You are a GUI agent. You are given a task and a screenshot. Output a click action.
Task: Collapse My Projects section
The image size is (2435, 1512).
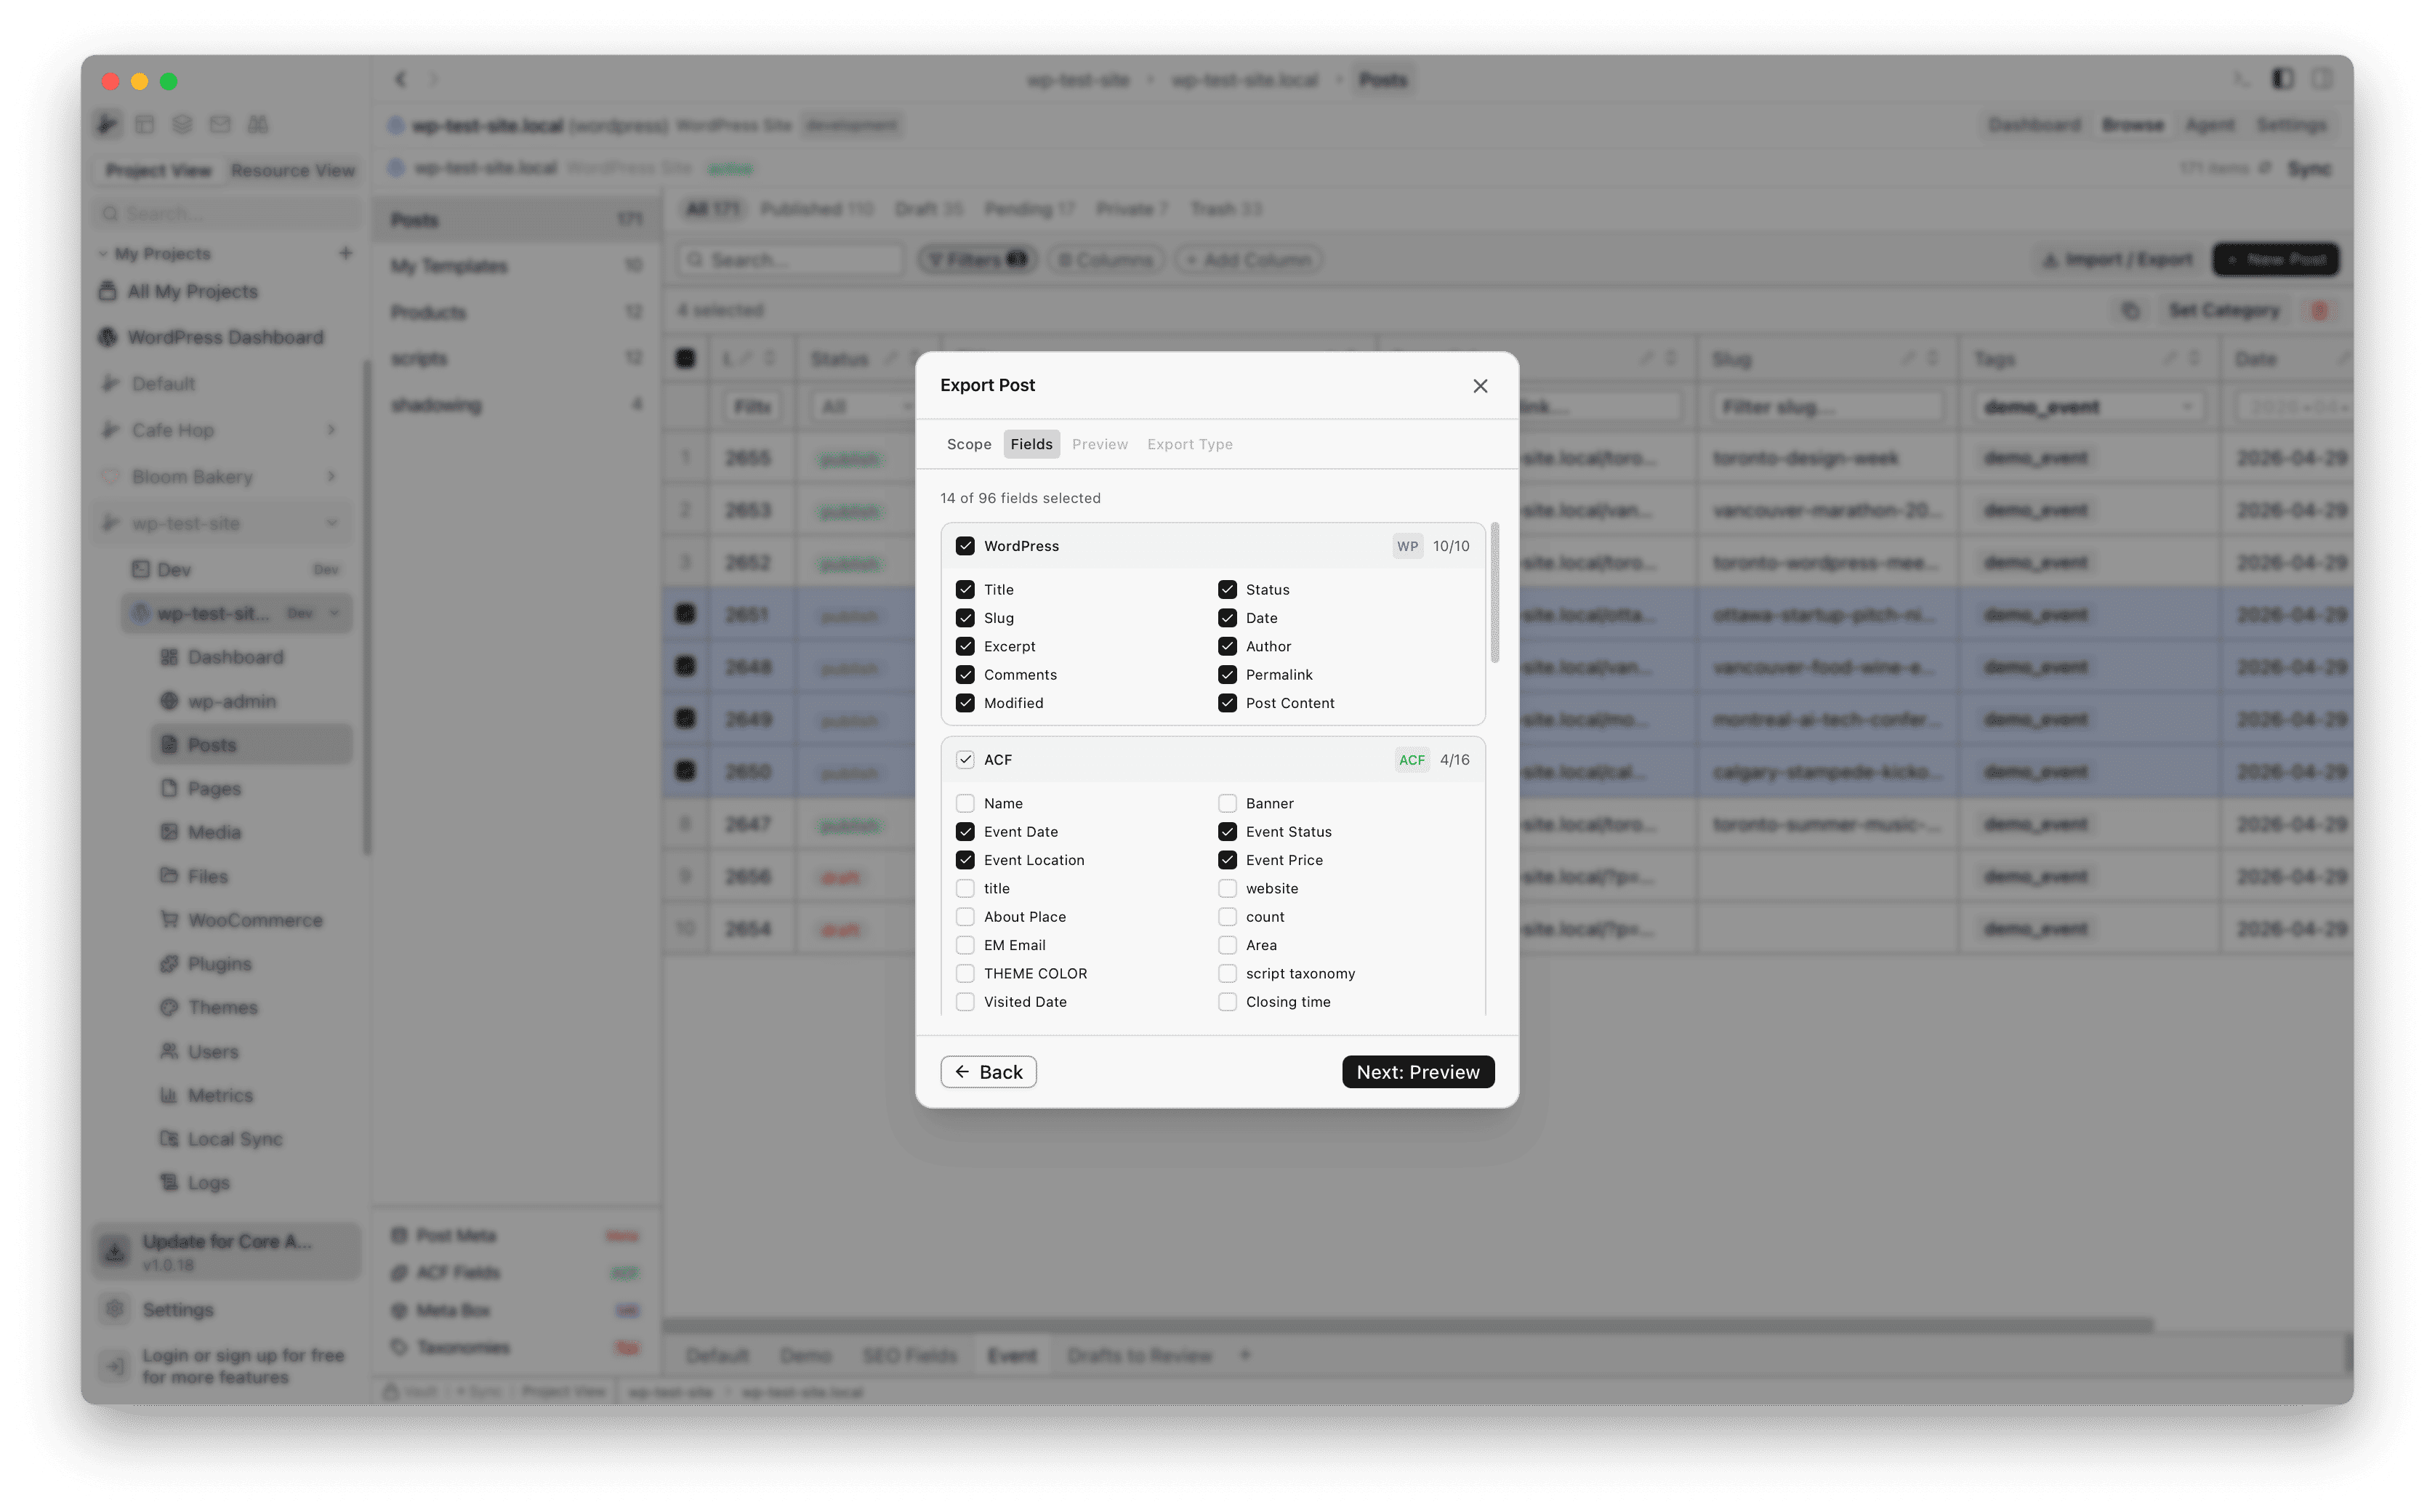pos(103,254)
